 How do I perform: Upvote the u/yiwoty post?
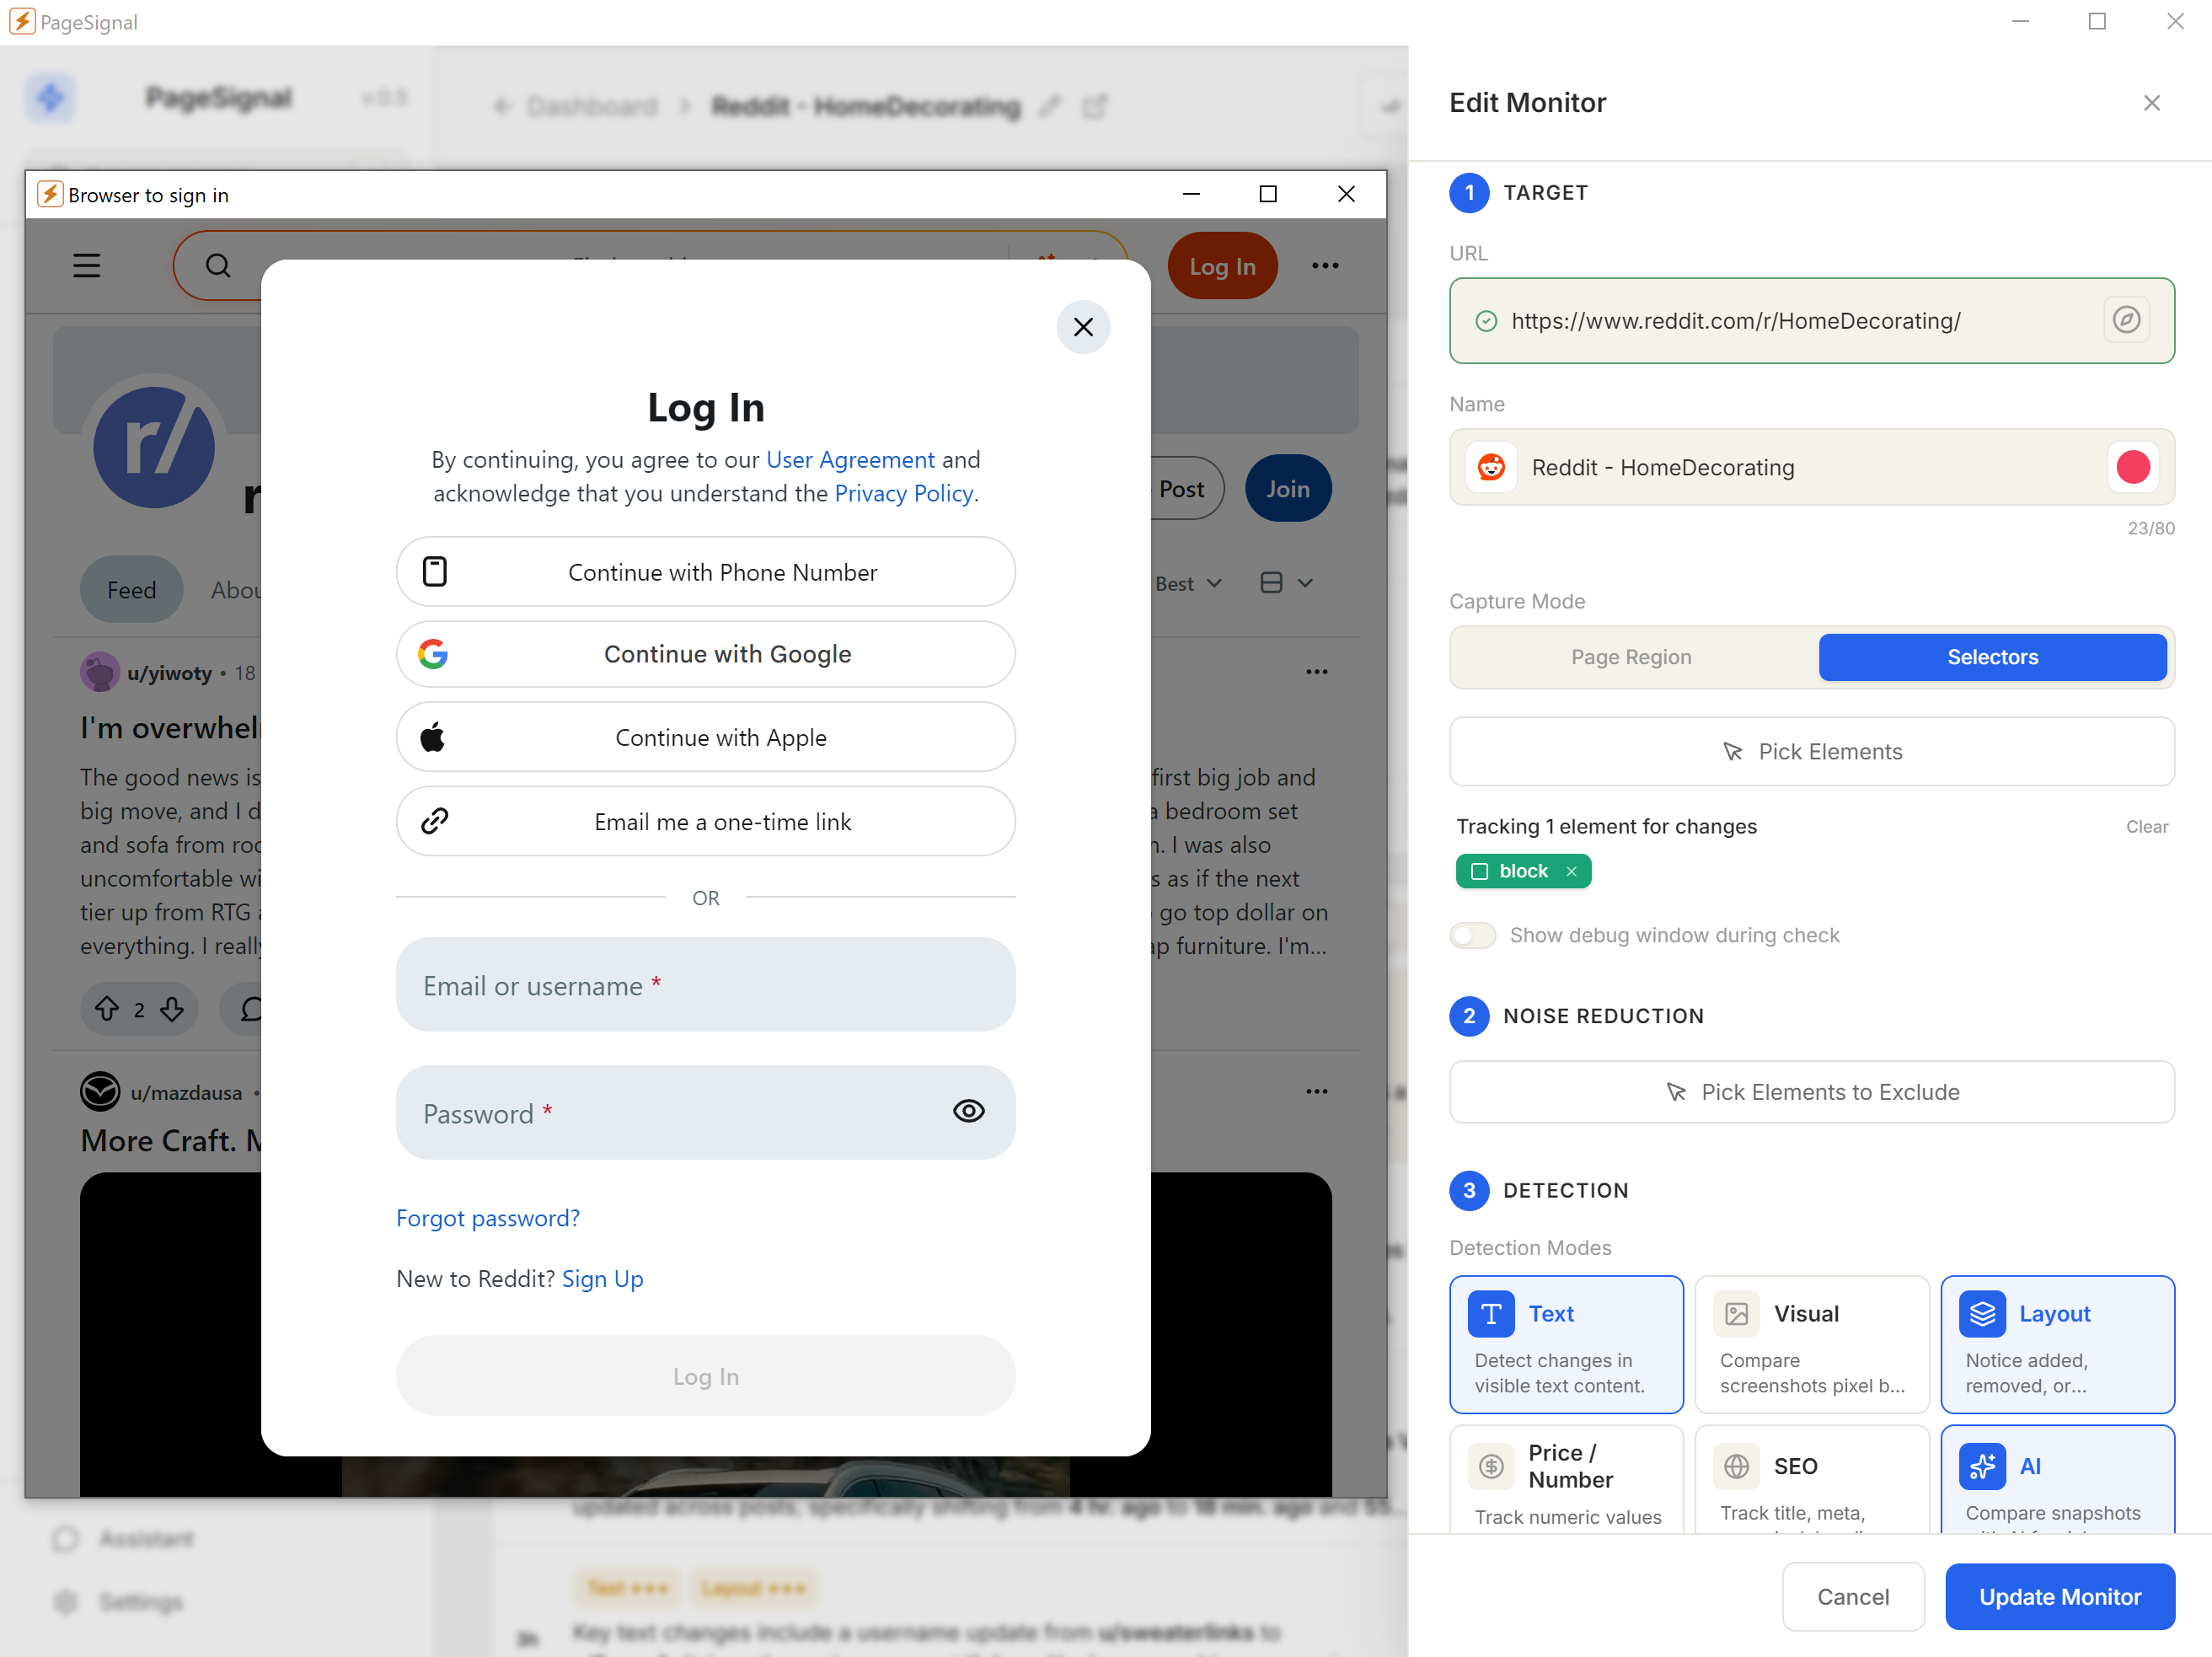(107, 1009)
